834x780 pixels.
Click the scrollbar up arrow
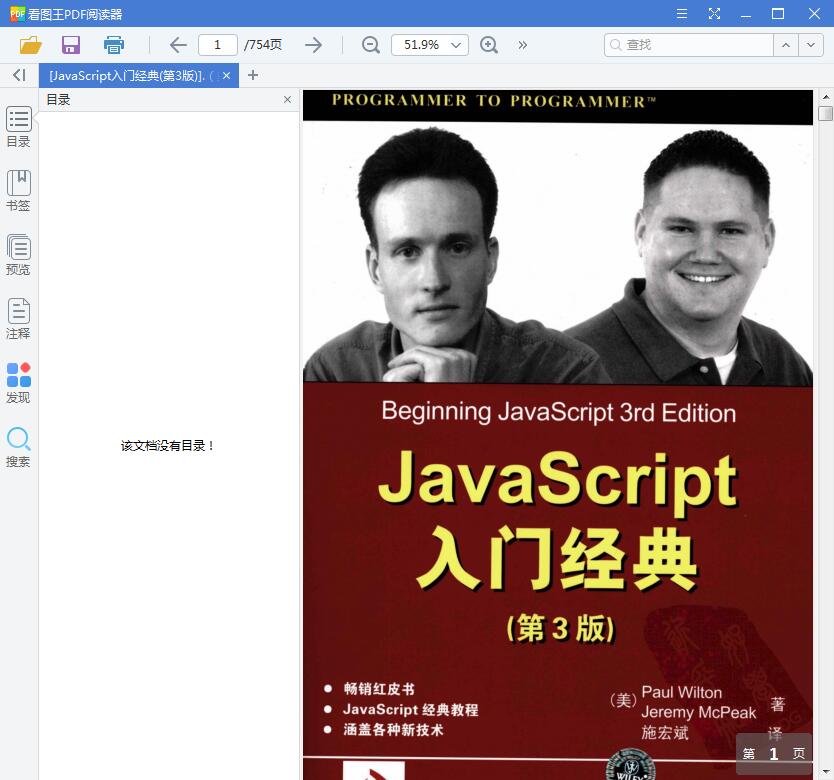tap(825, 97)
